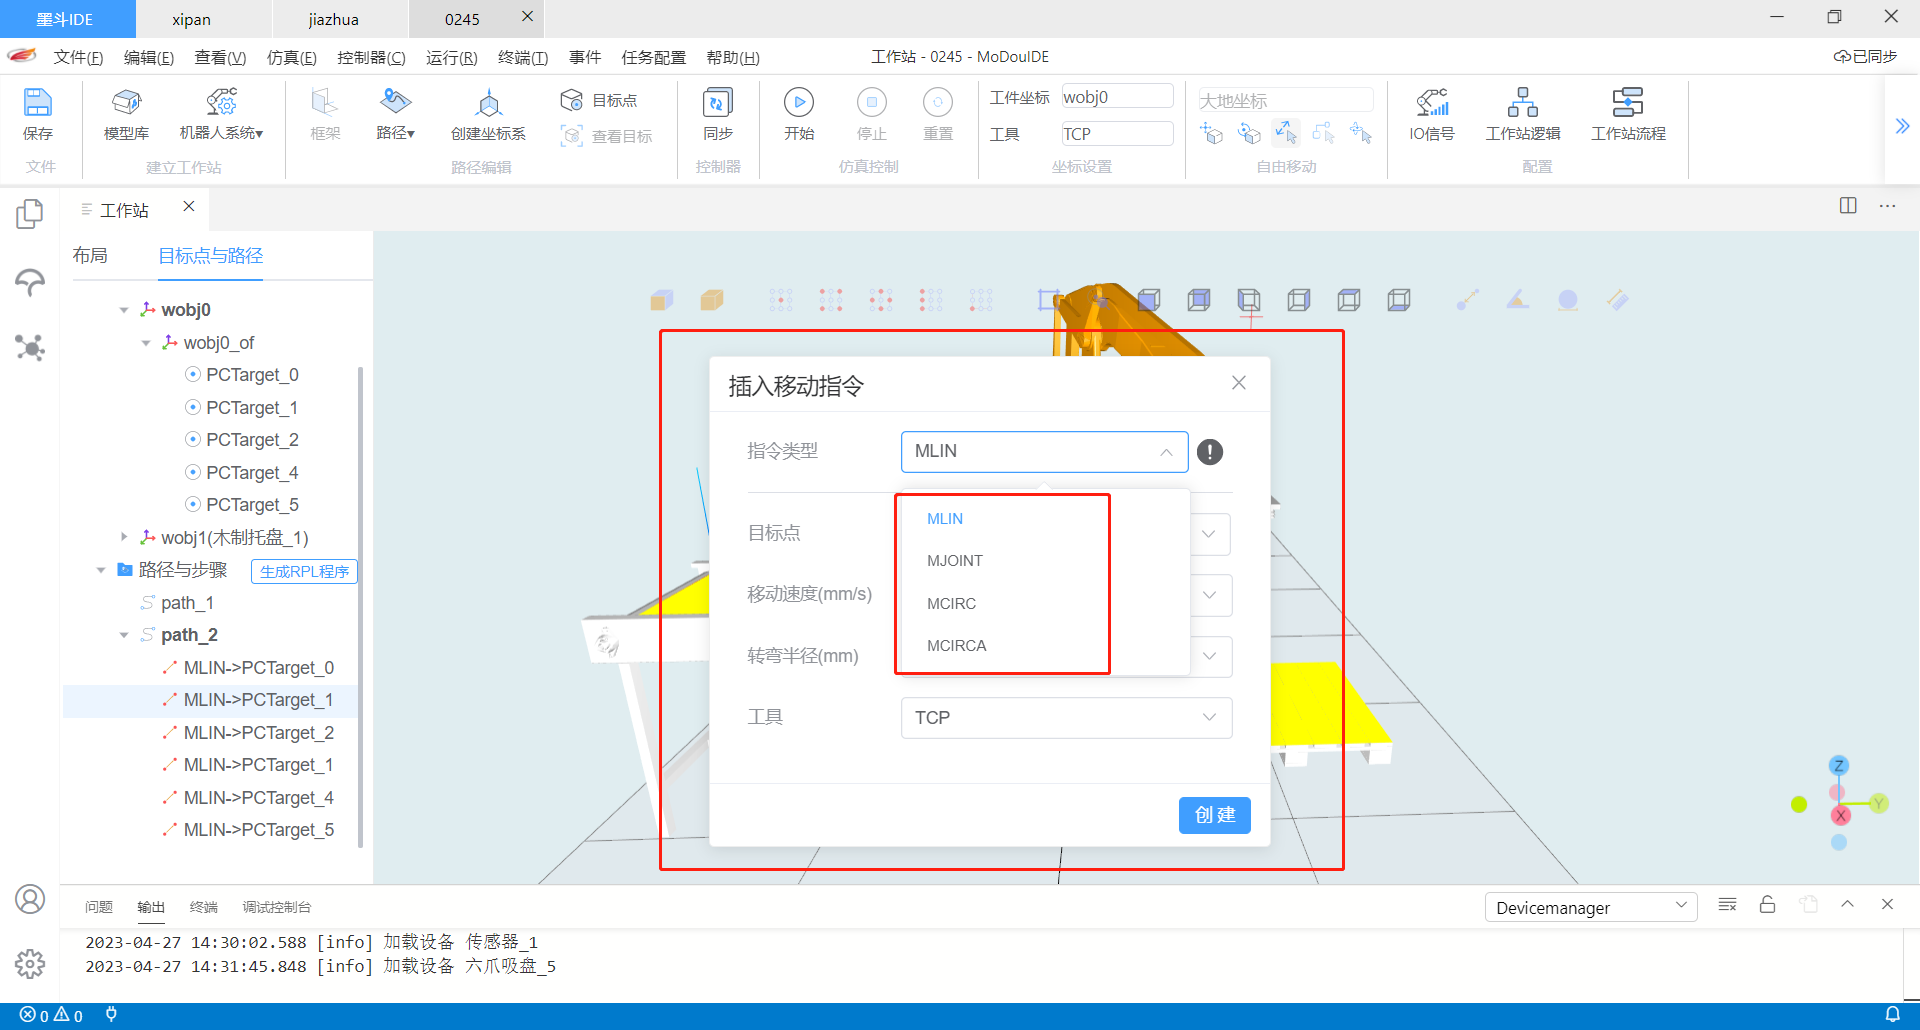Select PCTarget_2 in the target tree
The image size is (1920, 1030).
(252, 440)
